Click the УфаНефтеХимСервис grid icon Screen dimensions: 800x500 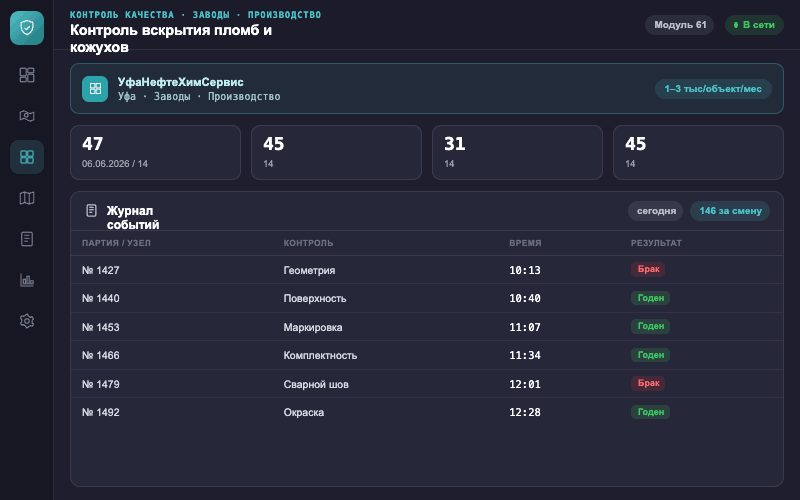(x=95, y=89)
